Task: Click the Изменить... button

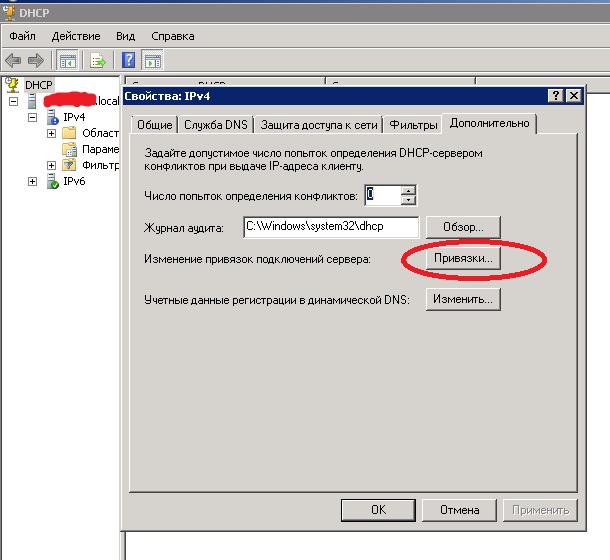Action: click(463, 299)
